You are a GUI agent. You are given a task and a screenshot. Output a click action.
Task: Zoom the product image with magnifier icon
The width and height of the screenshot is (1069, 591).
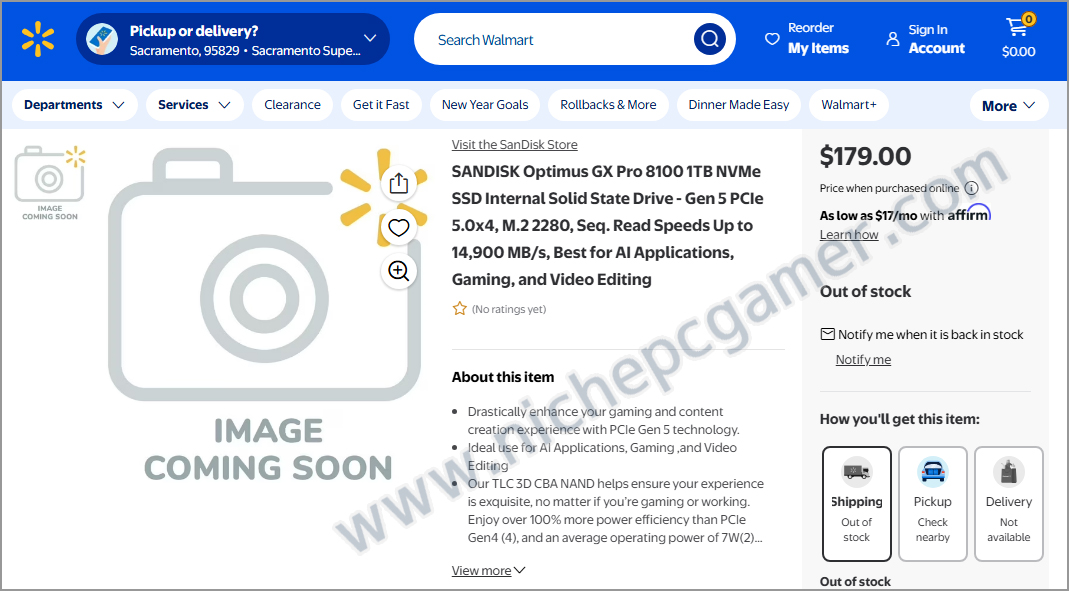click(x=399, y=271)
